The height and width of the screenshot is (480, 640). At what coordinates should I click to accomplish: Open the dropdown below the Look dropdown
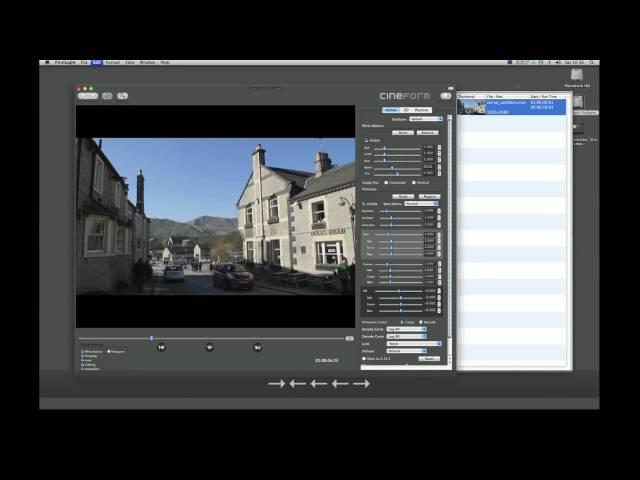[x=407, y=351]
